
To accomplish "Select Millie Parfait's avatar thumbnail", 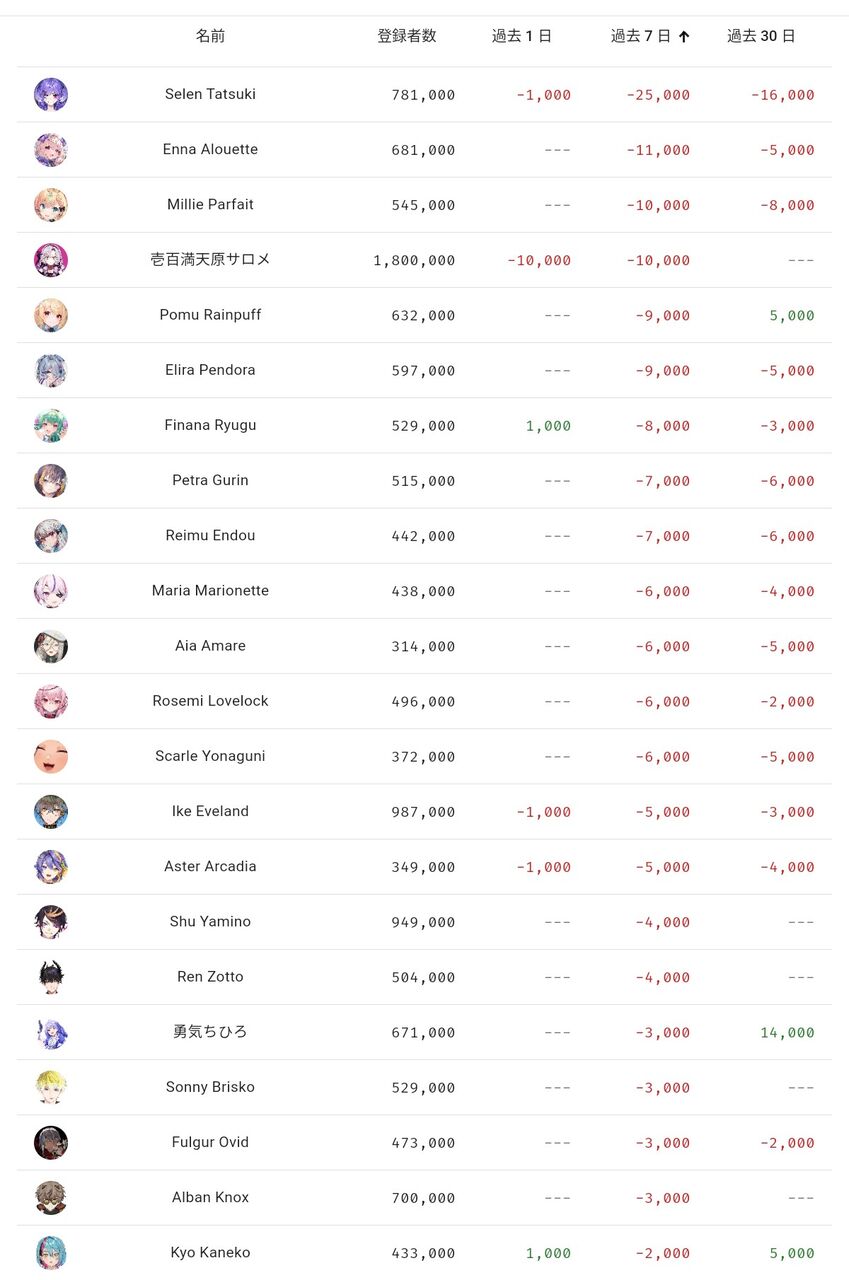I will [51, 205].
